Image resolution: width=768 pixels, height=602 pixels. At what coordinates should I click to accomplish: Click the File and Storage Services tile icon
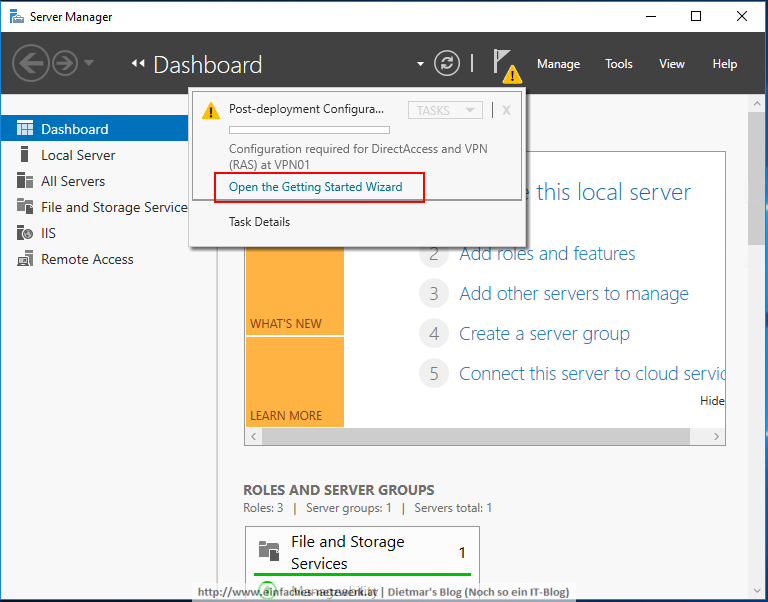[x=269, y=551]
